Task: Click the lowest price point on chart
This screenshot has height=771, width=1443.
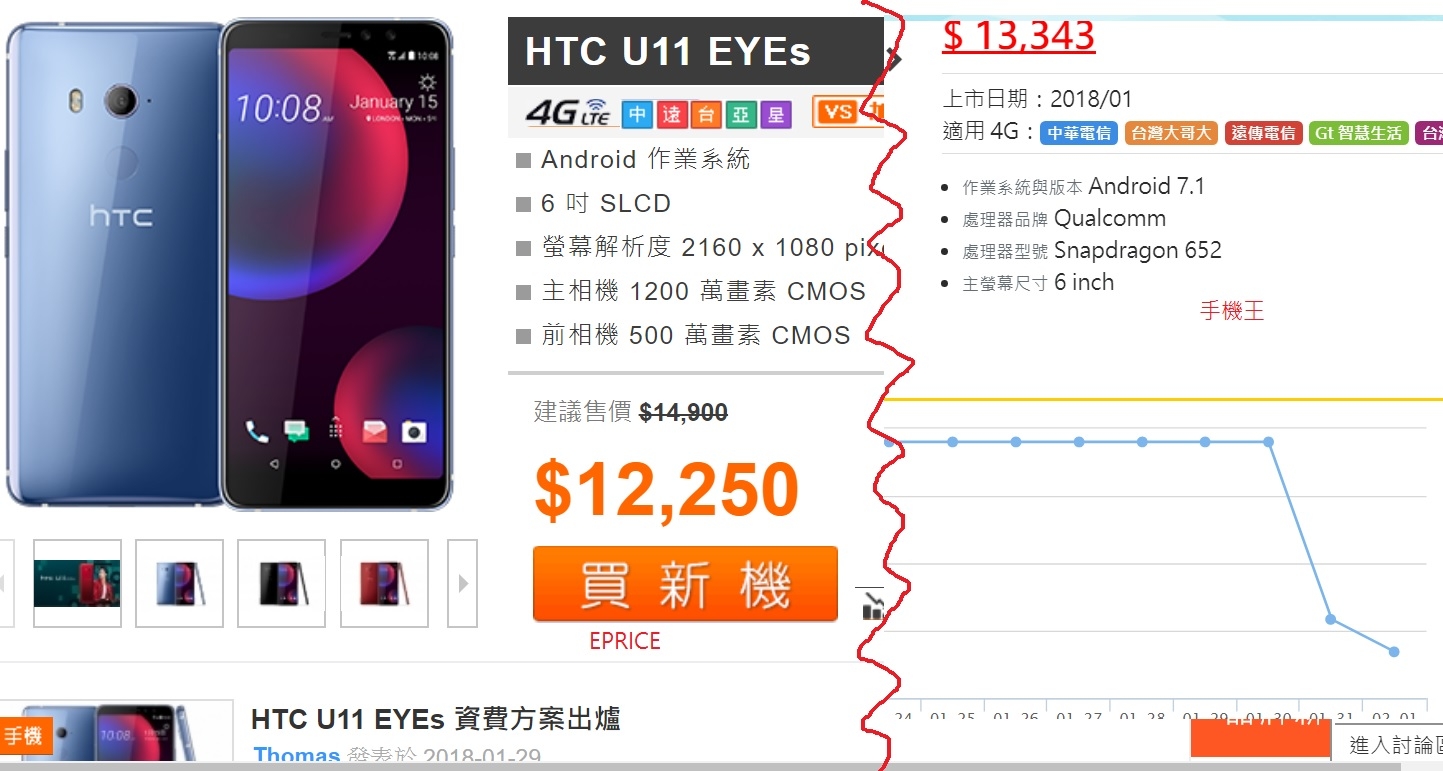Action: [x=1394, y=652]
